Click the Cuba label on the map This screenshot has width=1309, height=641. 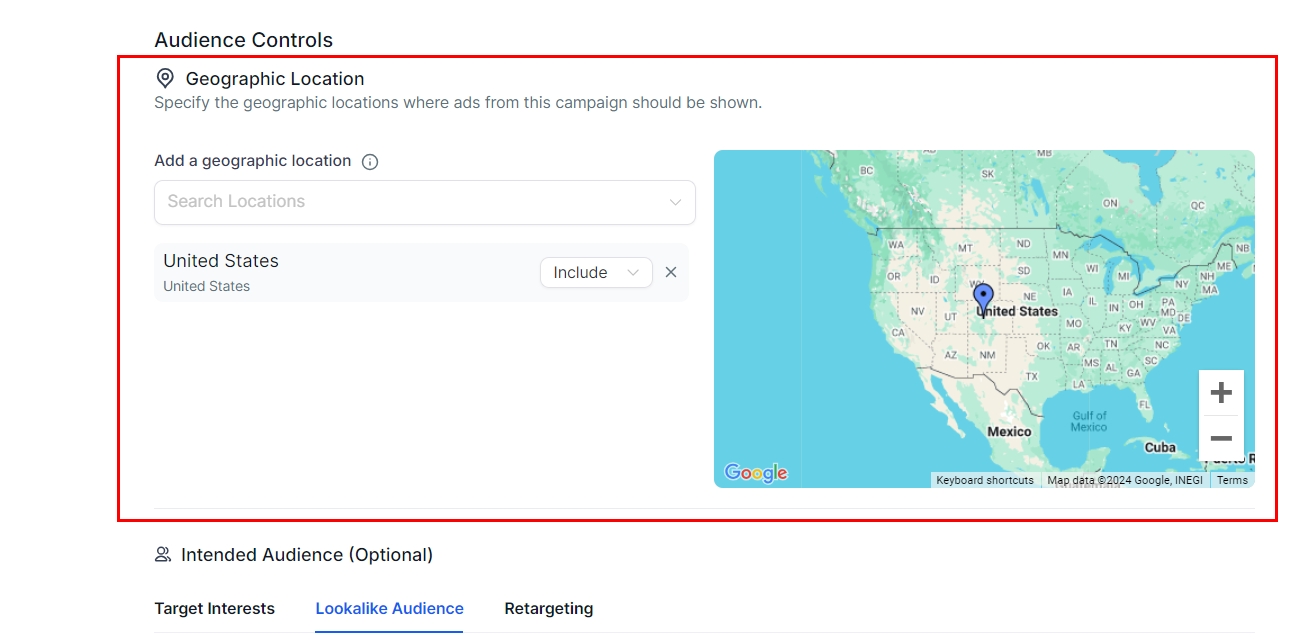click(x=1160, y=447)
